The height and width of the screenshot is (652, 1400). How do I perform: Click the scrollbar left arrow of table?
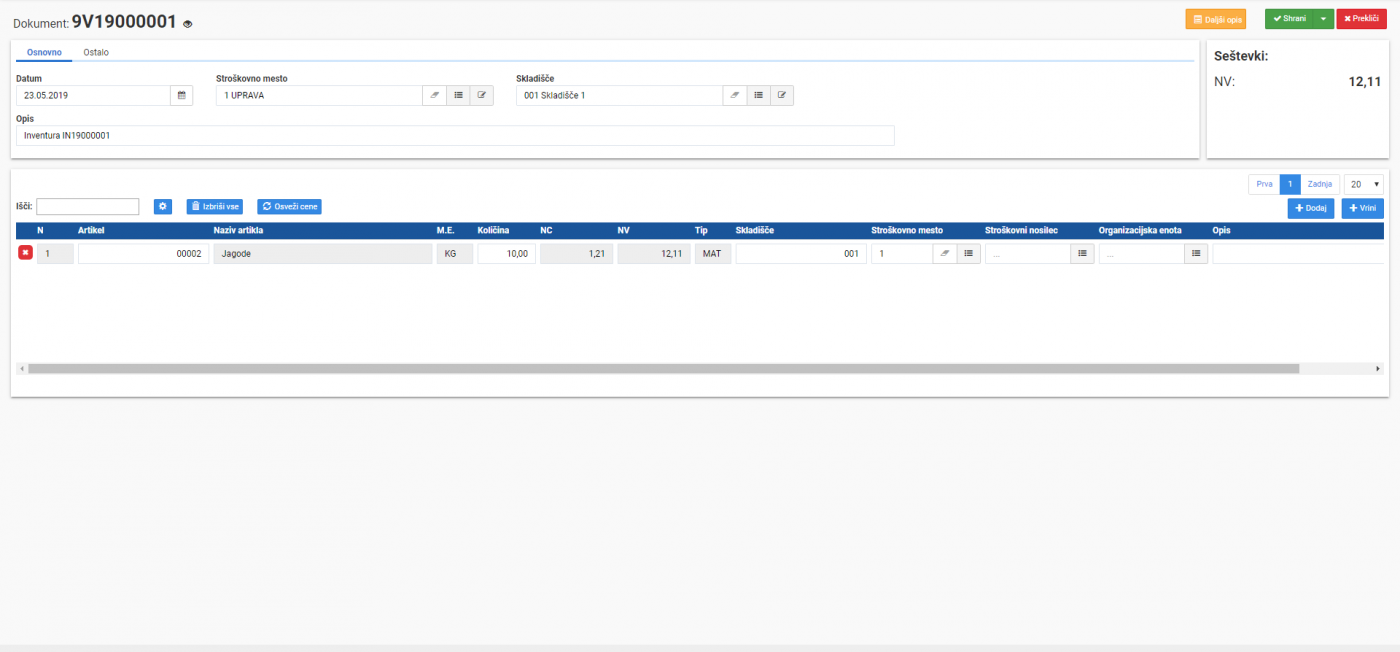21,368
